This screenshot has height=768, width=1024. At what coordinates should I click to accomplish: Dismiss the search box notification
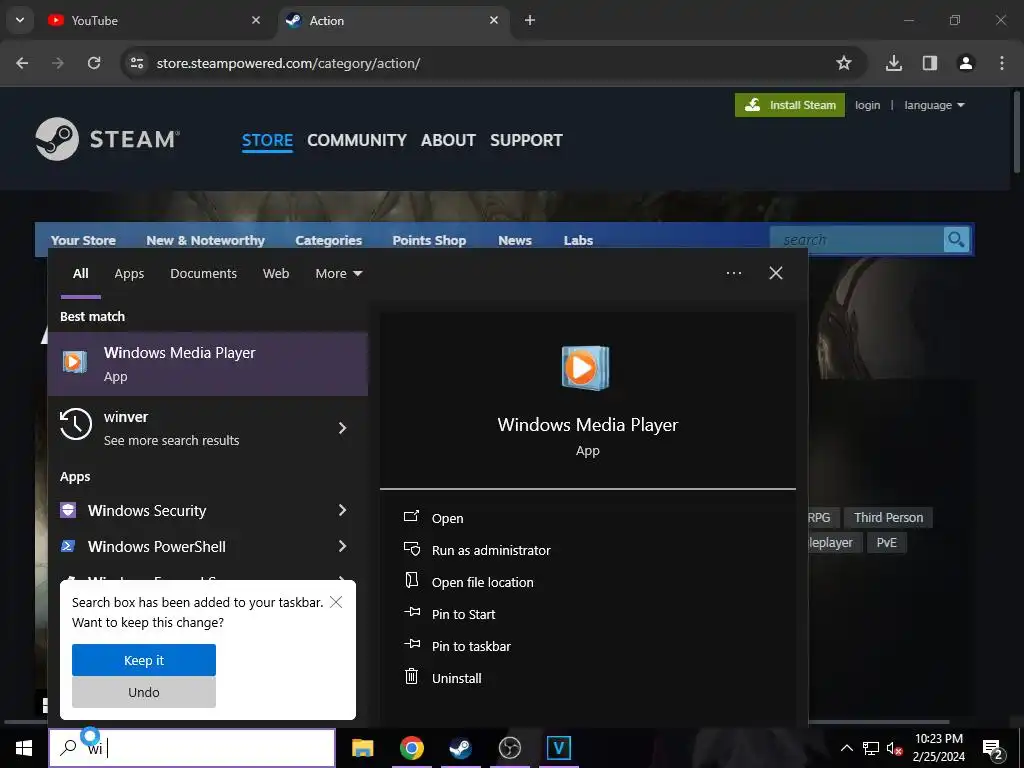[336, 602]
